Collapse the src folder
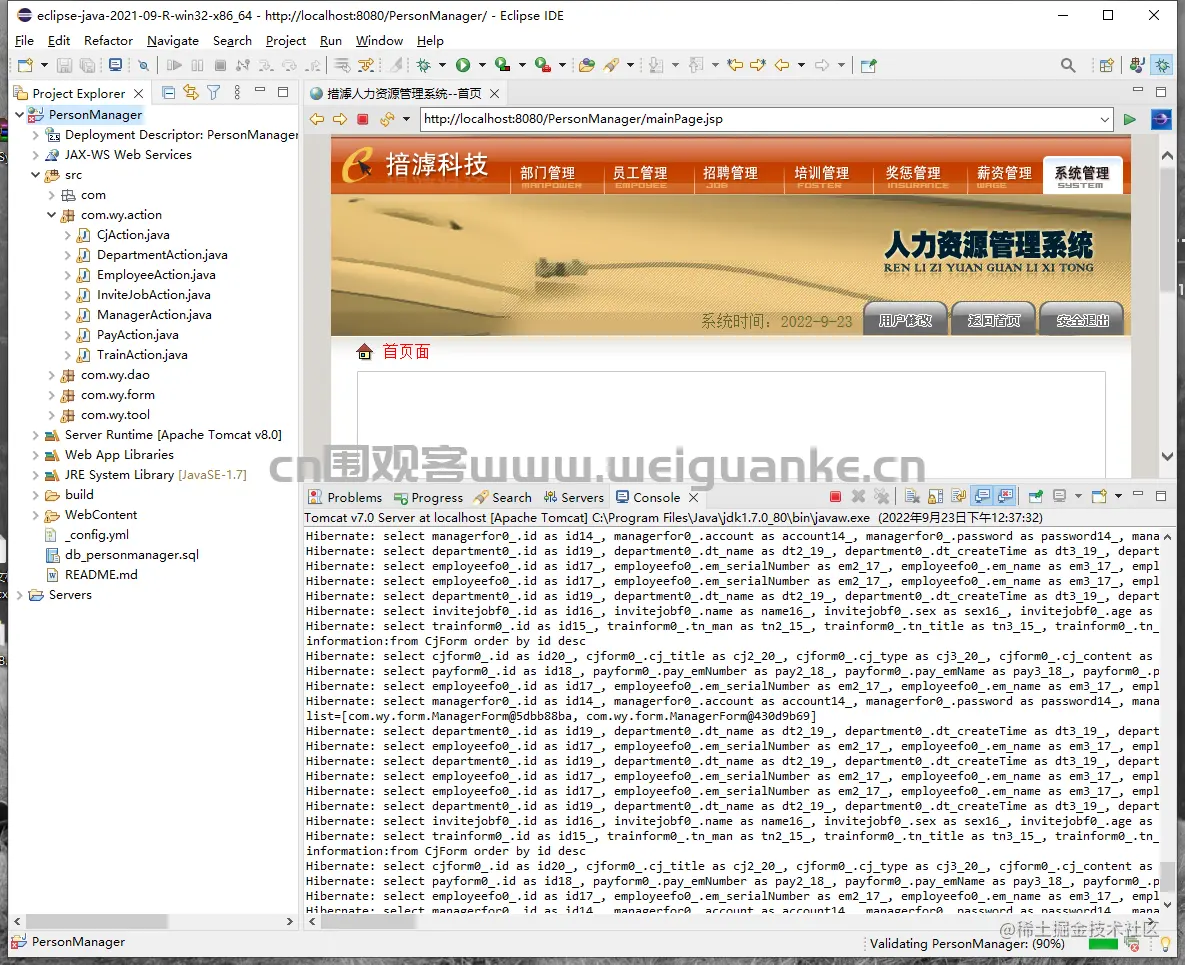Screen dimensions: 1185x965 click(36, 175)
